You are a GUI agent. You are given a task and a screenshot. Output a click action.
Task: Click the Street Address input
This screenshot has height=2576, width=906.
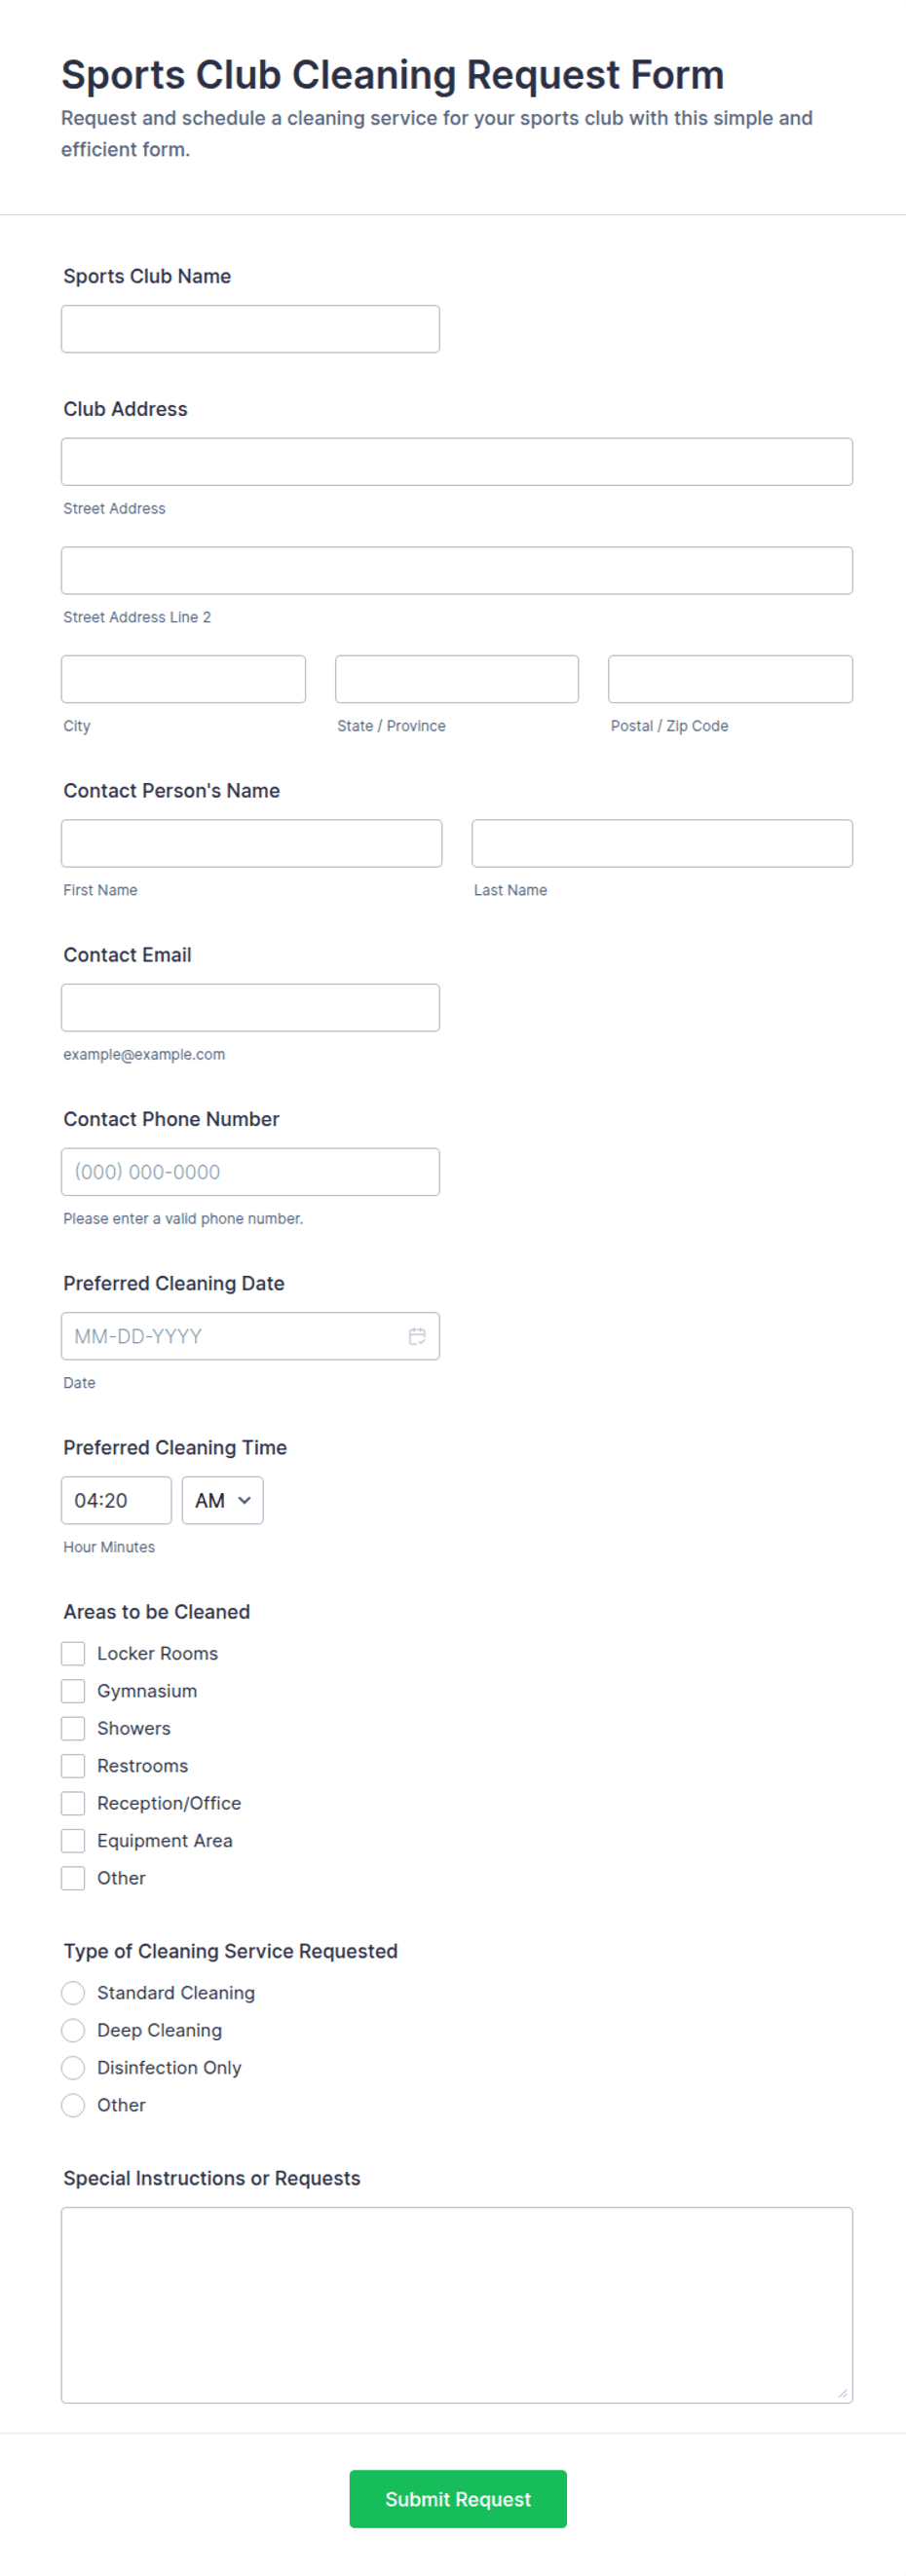[x=457, y=462]
